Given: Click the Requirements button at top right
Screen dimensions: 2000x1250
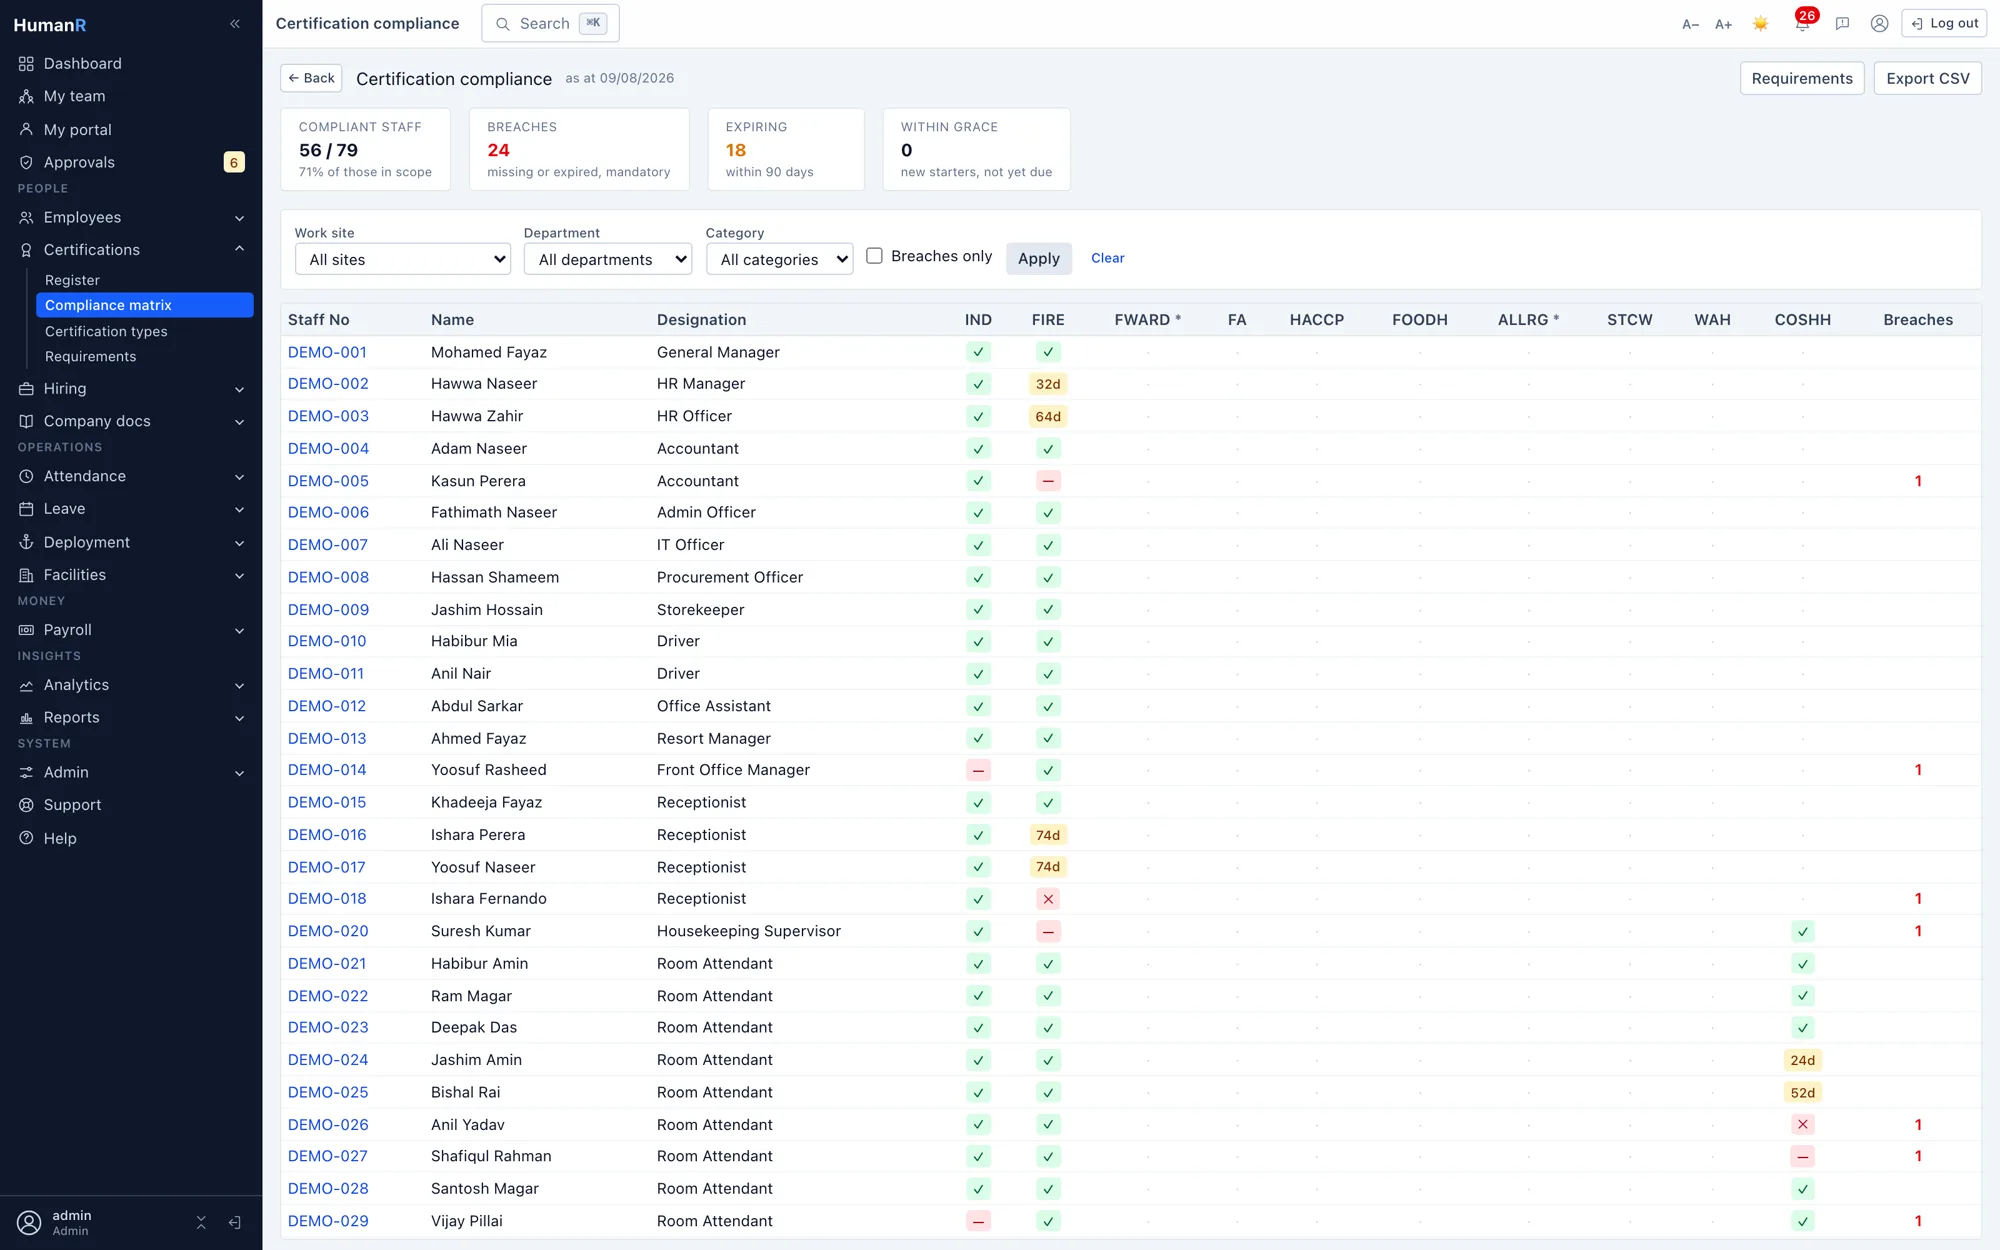Looking at the screenshot, I should point(1801,78).
